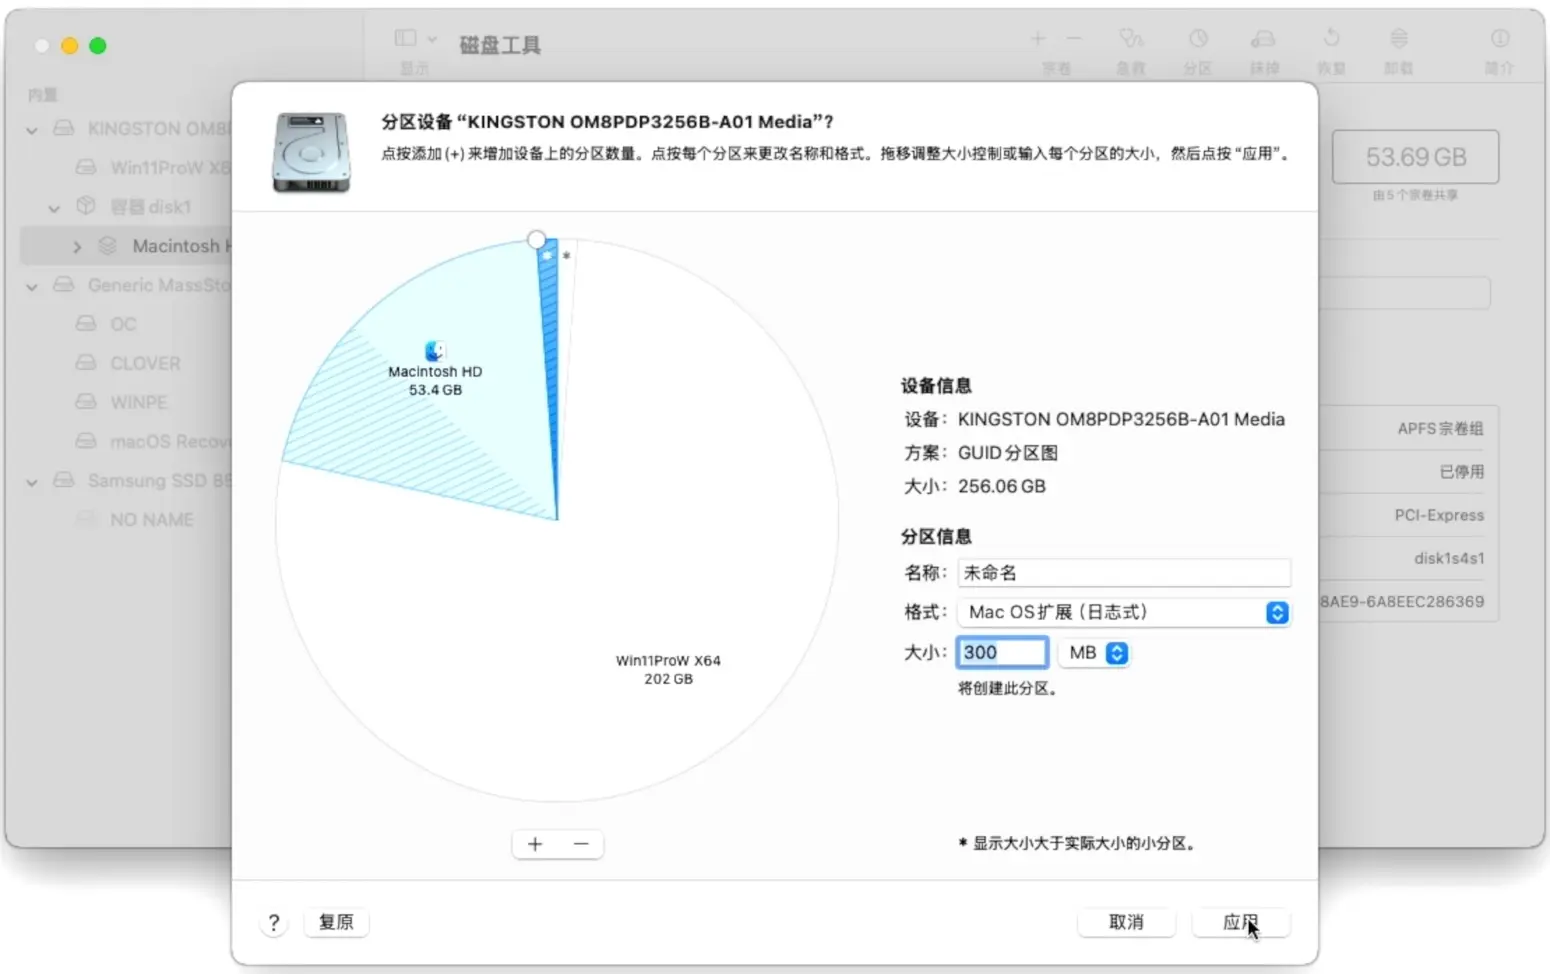
Task: Click the resize handle at the pie top
Action: [537, 240]
